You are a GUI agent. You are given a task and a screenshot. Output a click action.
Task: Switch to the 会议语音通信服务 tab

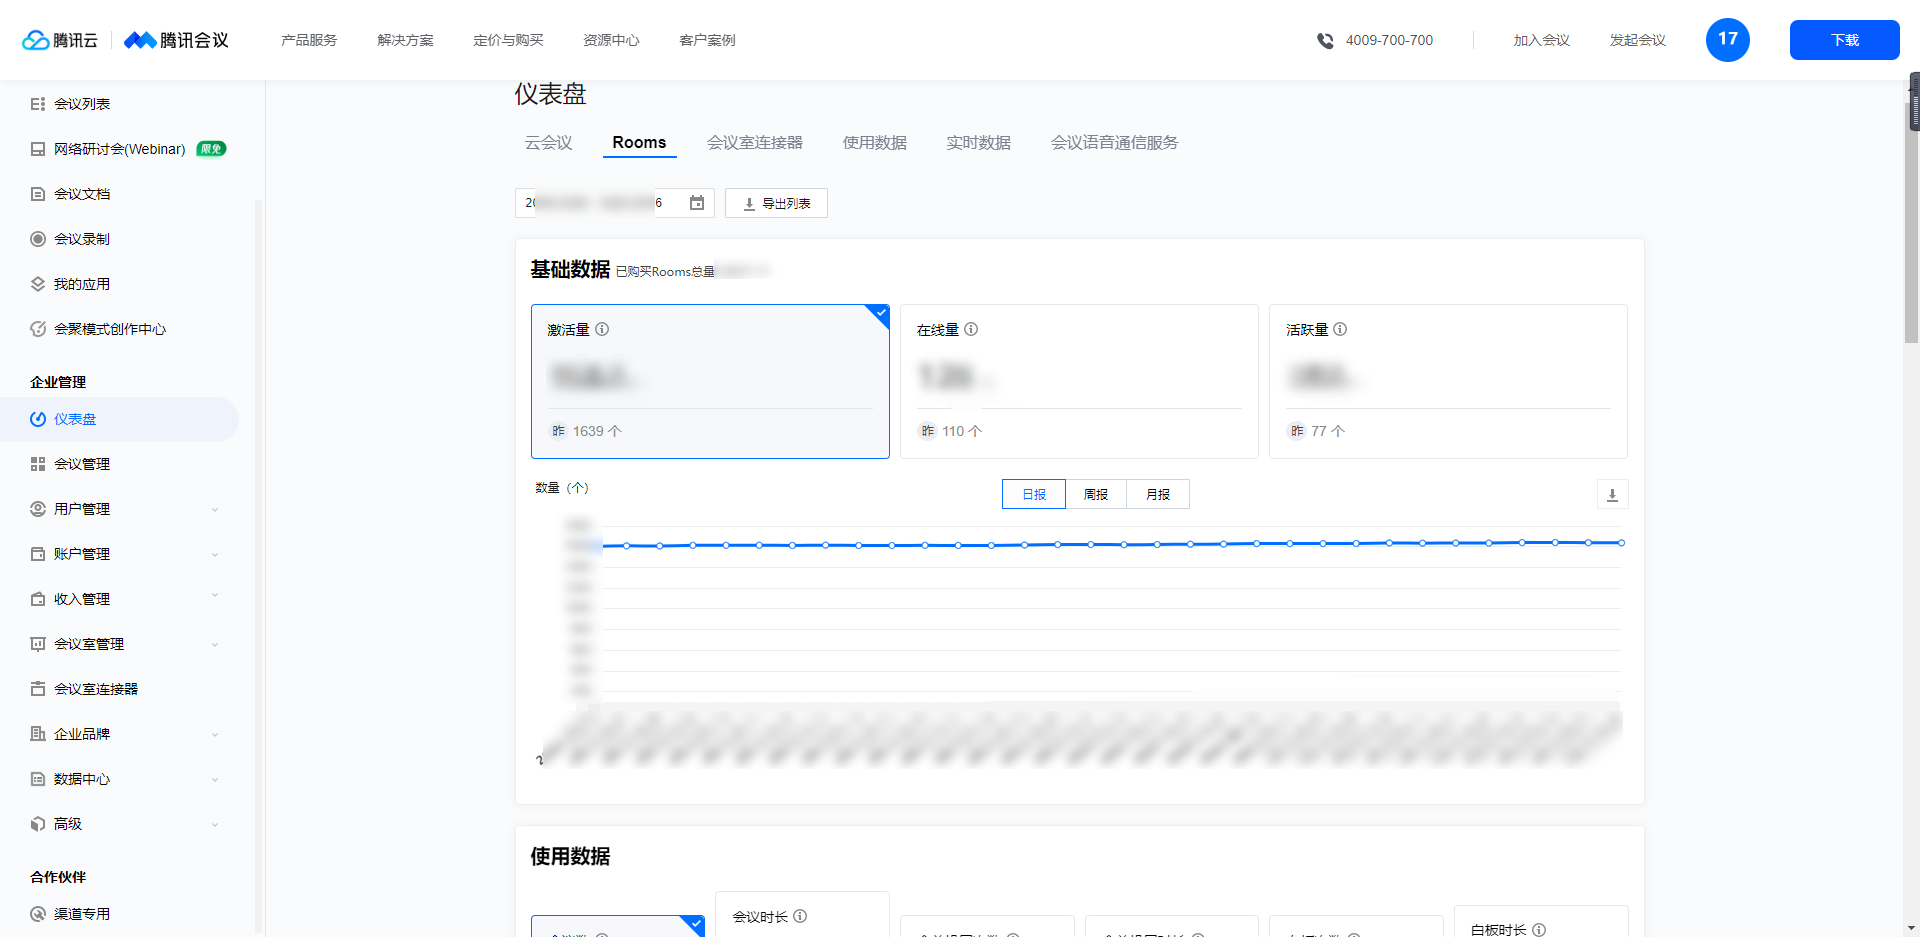point(1115,142)
